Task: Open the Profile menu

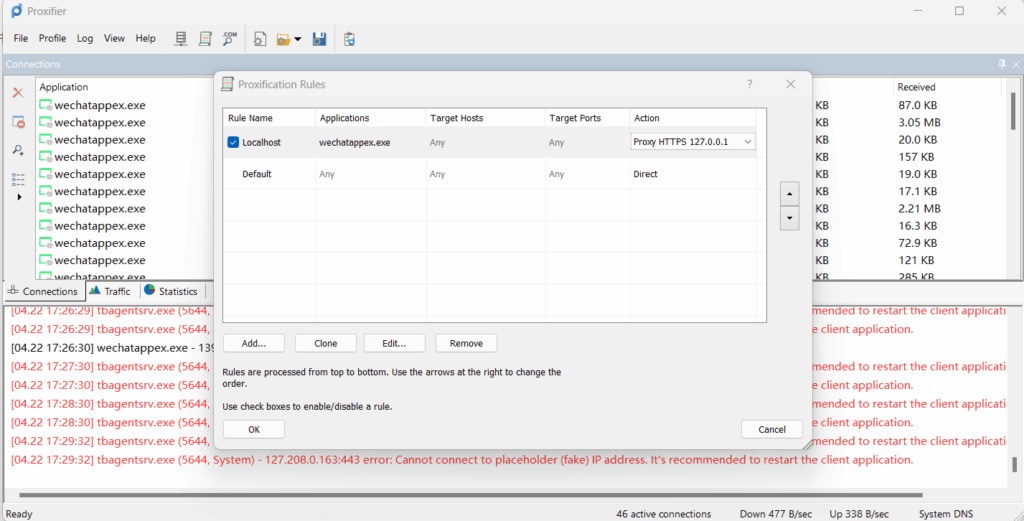Action: coord(52,39)
